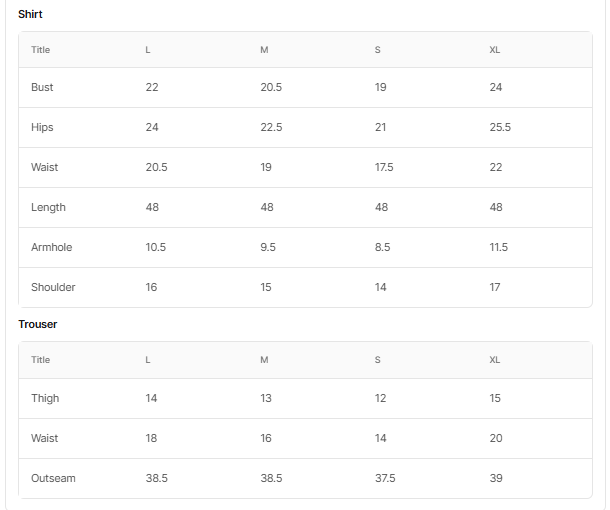This screenshot has height=510, width=610.
Task: Click the Shirt Waist row label
Action: 44,168
